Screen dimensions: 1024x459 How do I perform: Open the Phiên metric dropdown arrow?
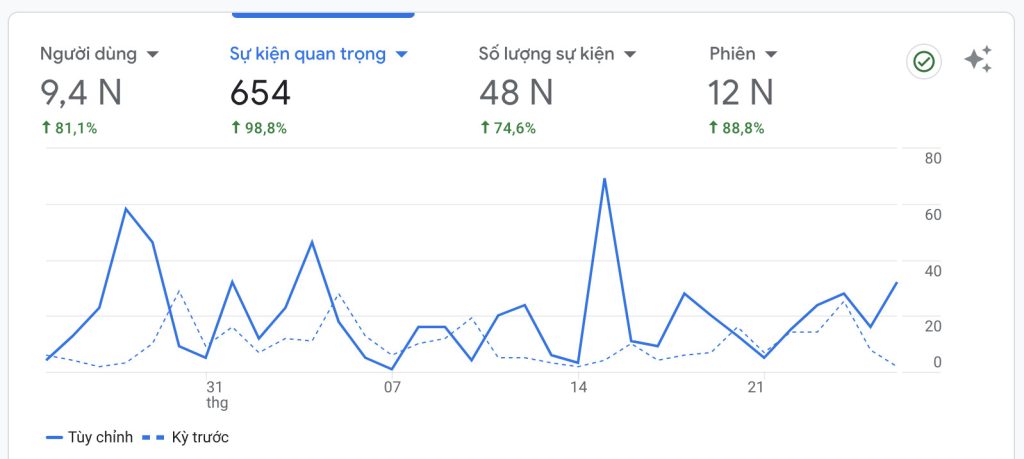pyautogui.click(x=771, y=54)
